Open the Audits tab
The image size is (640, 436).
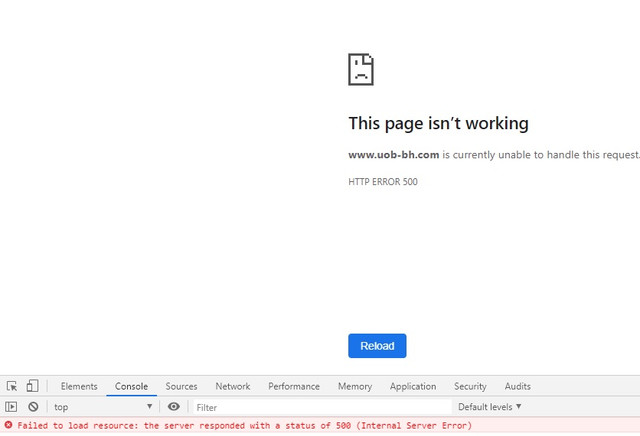[518, 386]
